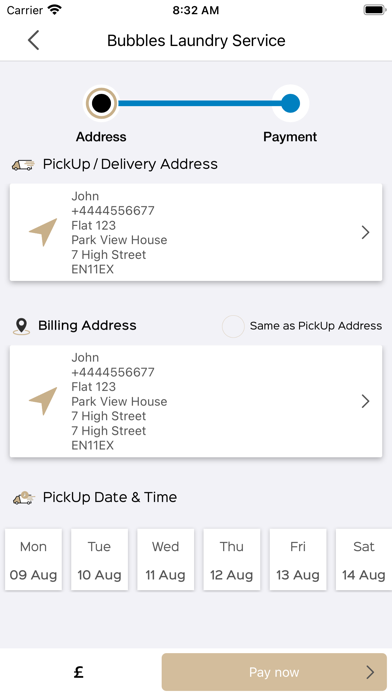
Task: Click the van clock icon beside PickUp Date & Time
Action: click(x=23, y=498)
